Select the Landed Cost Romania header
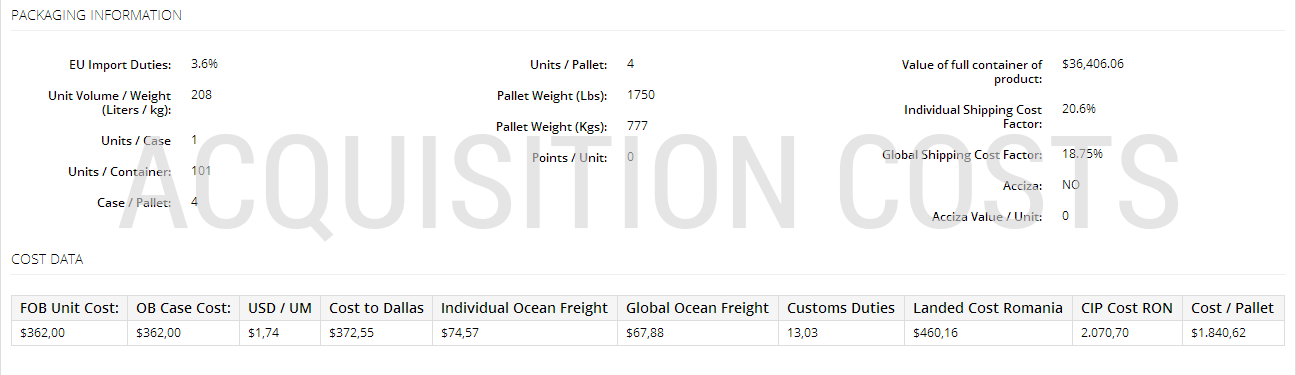 point(988,308)
